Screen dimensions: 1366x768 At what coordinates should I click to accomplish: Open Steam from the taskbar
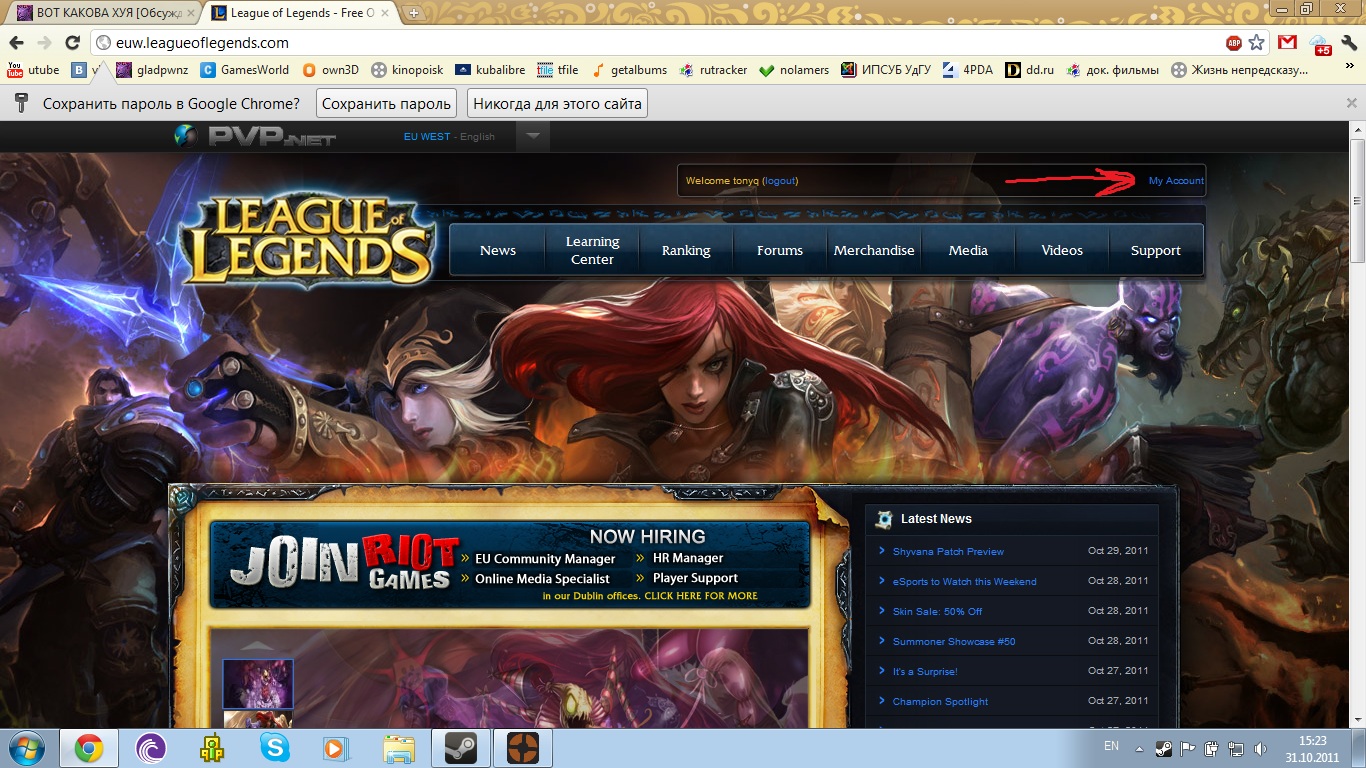tap(461, 748)
